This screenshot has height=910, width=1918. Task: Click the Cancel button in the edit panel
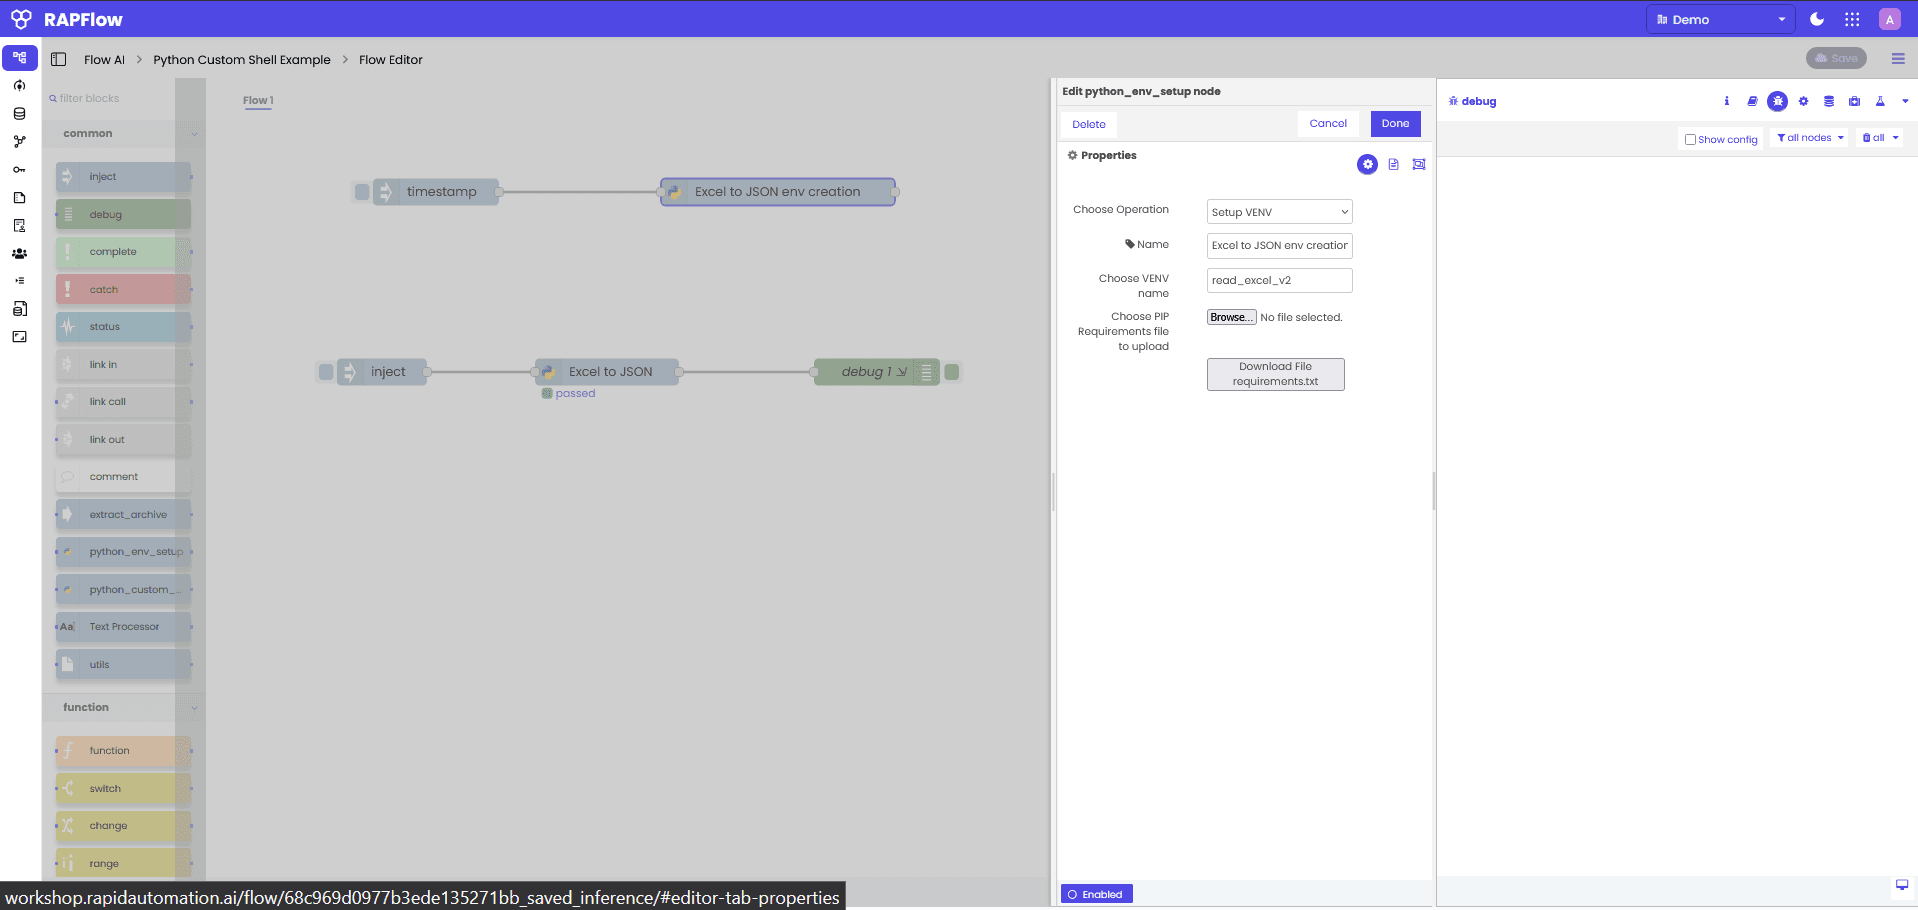[x=1328, y=123]
